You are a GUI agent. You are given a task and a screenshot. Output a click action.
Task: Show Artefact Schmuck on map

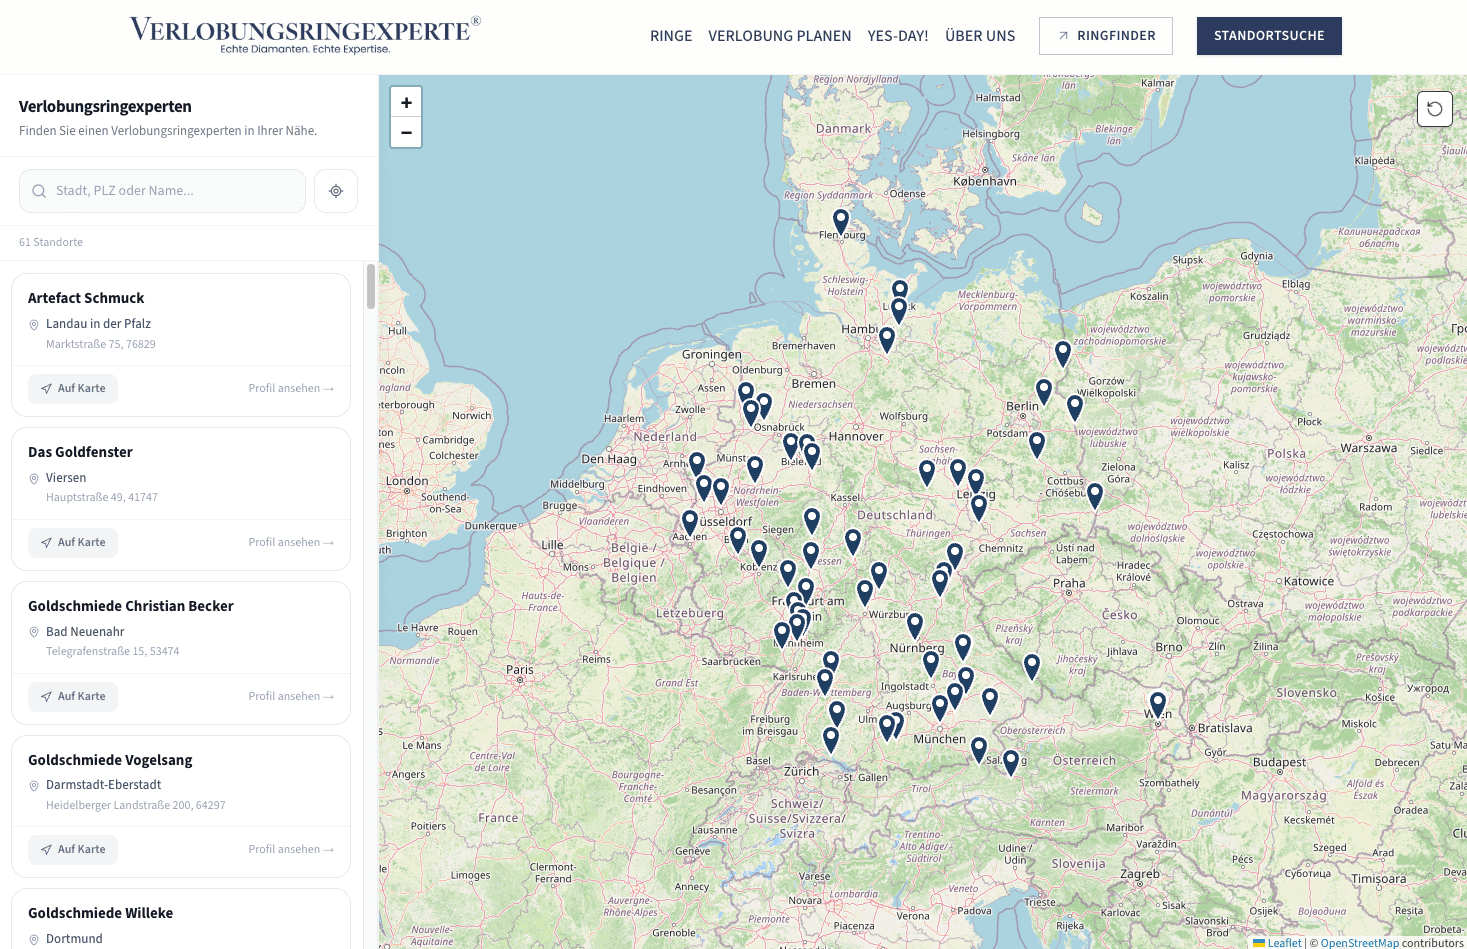coord(73,388)
